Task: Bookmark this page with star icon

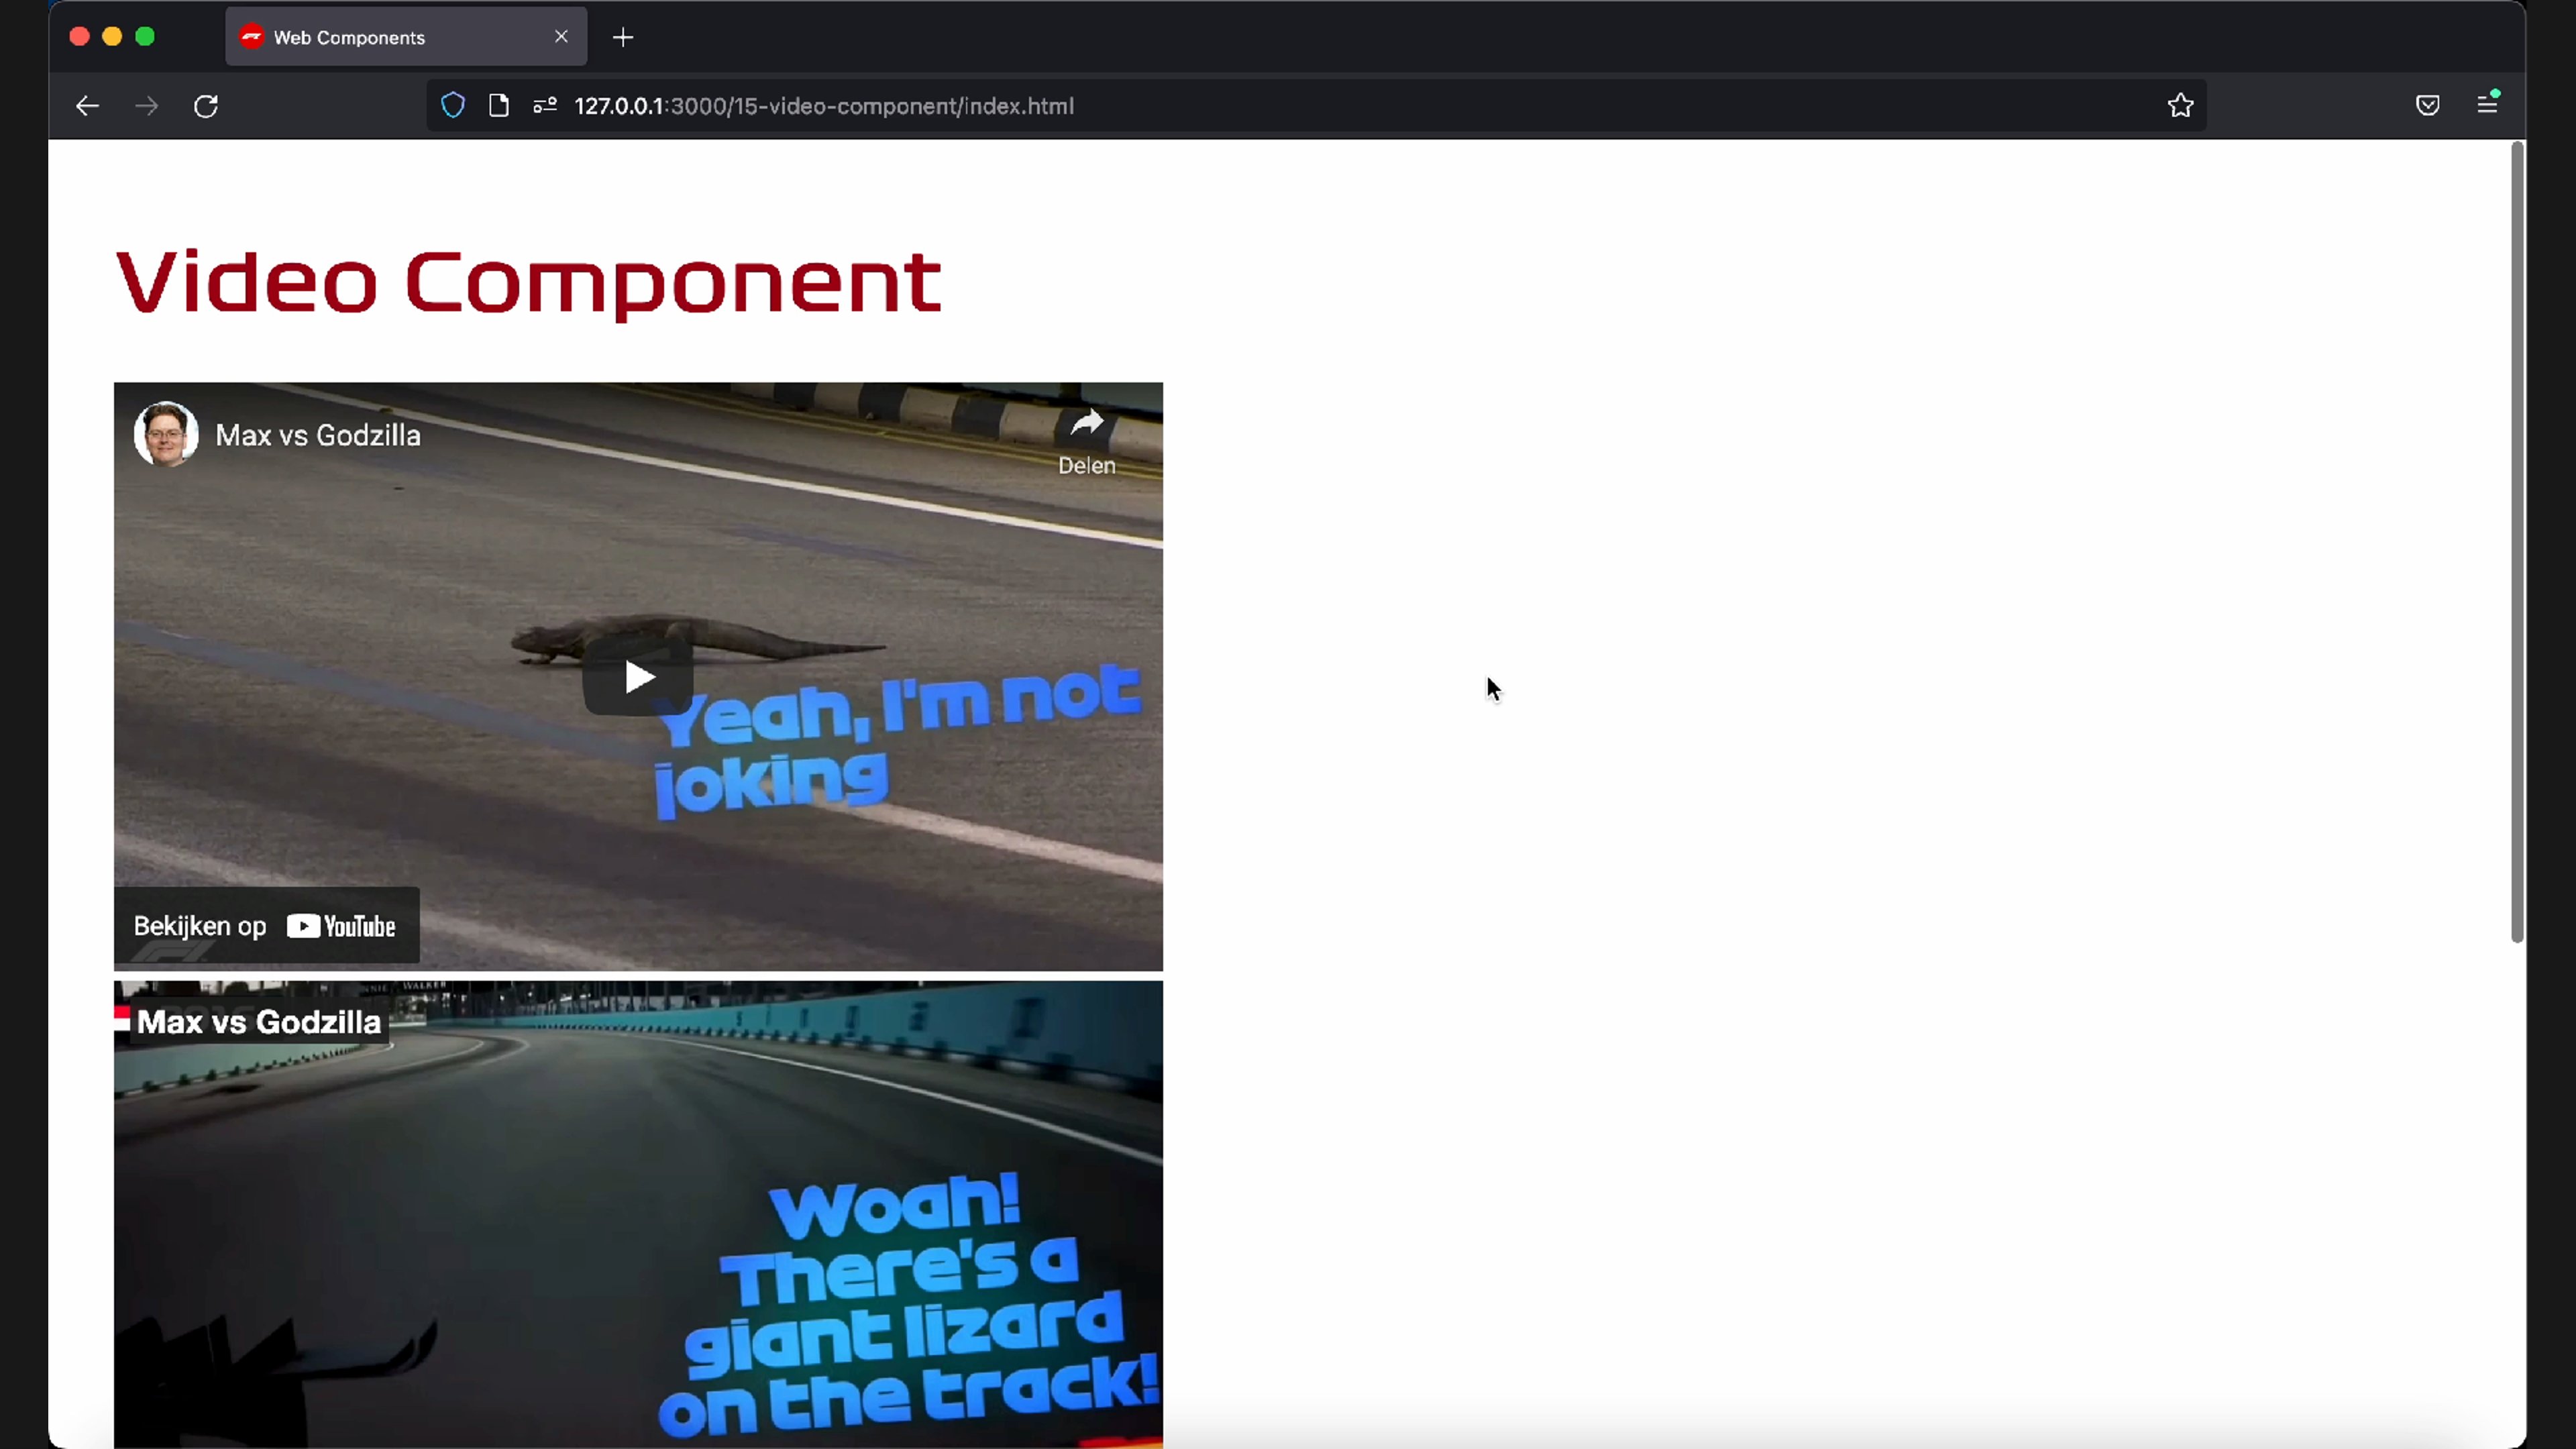Action: (x=2180, y=106)
